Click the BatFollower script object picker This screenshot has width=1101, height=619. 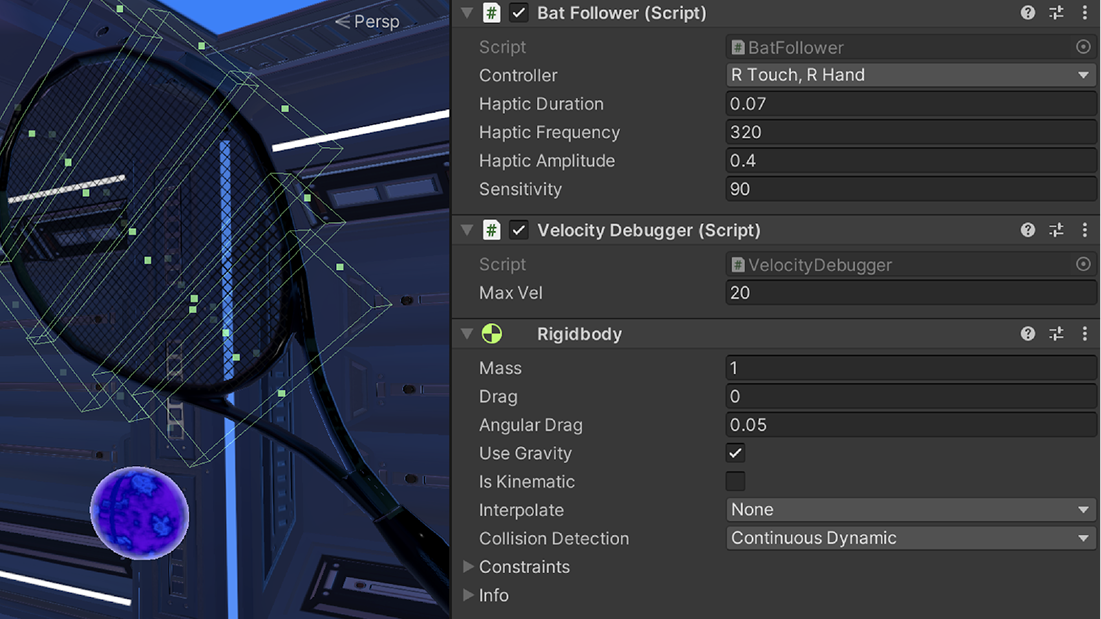(1083, 47)
